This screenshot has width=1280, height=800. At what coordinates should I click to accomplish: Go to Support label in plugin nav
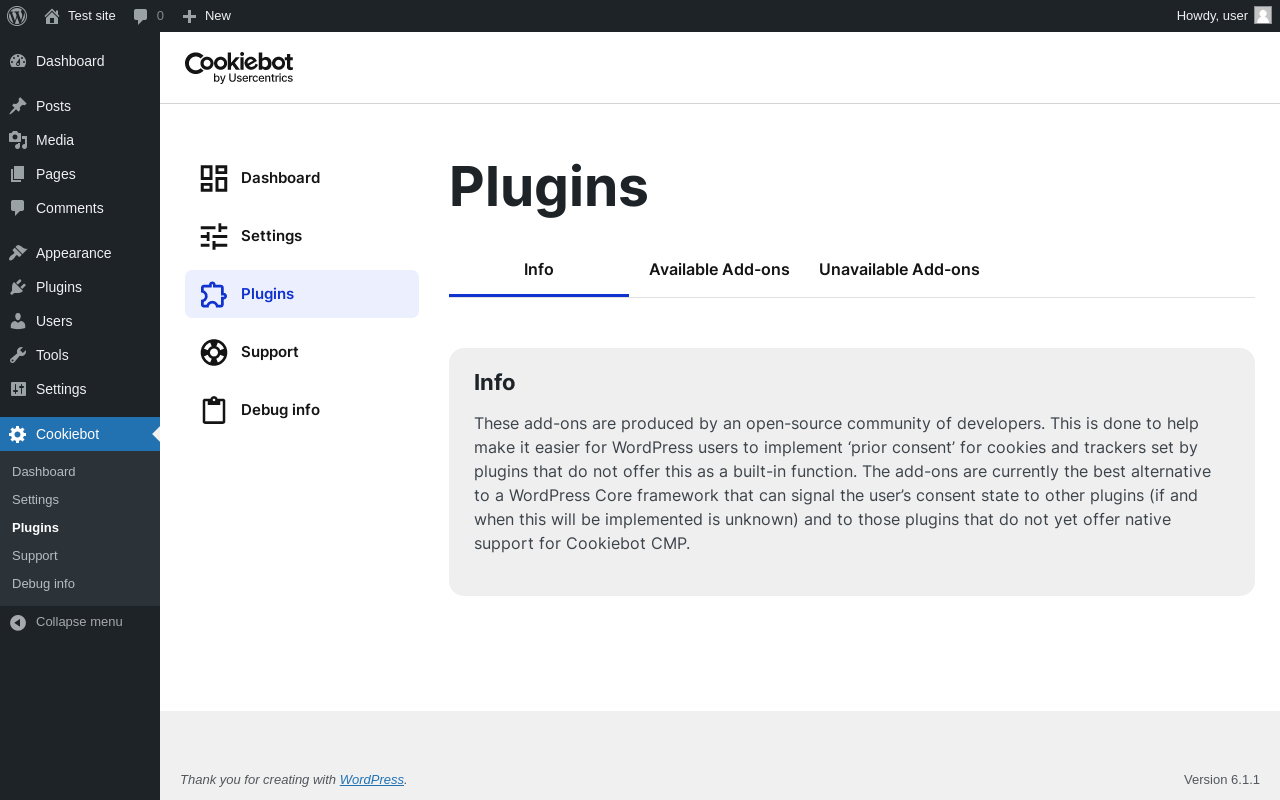coord(270,352)
